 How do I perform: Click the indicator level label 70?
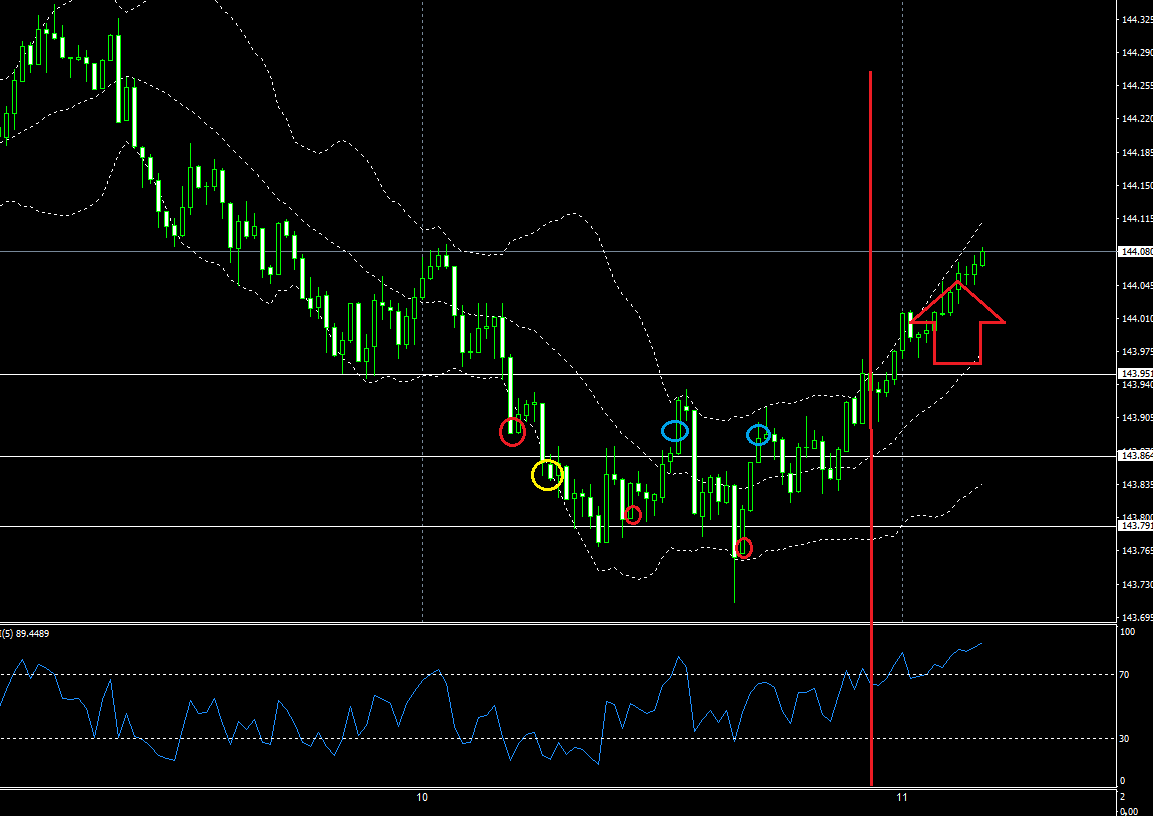click(1124, 675)
